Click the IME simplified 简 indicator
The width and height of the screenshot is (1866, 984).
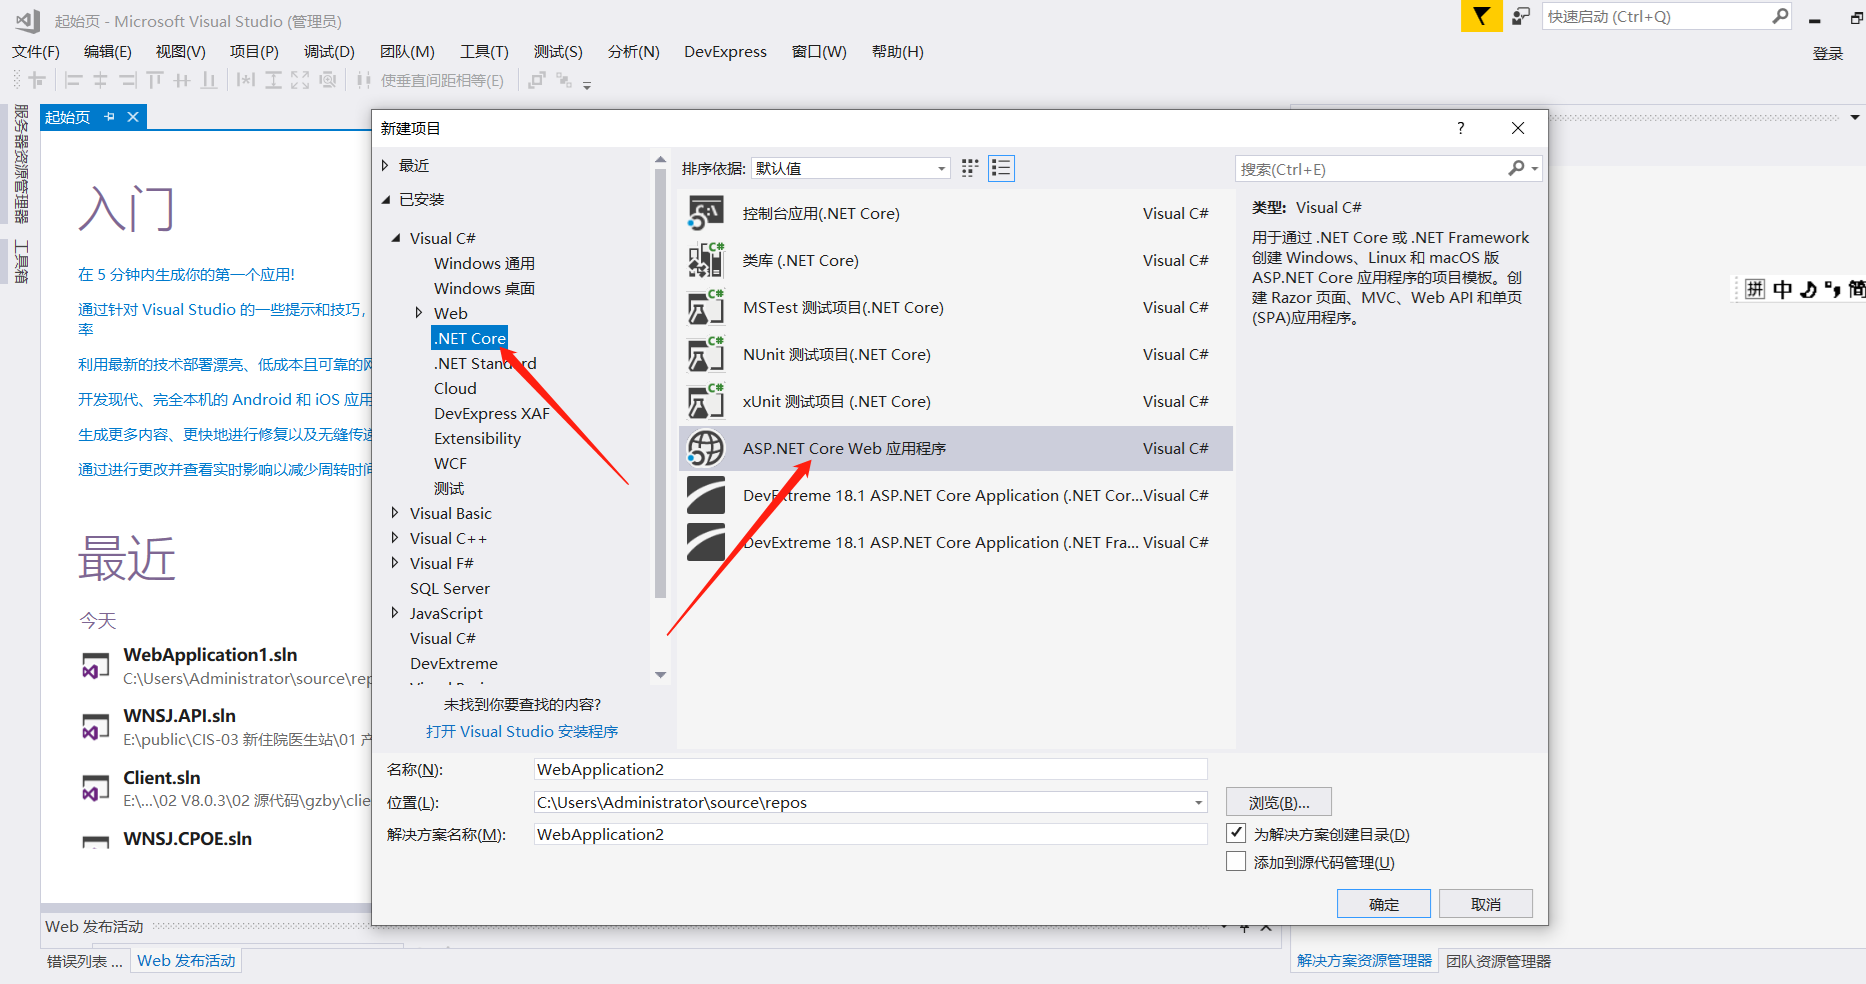1857,289
